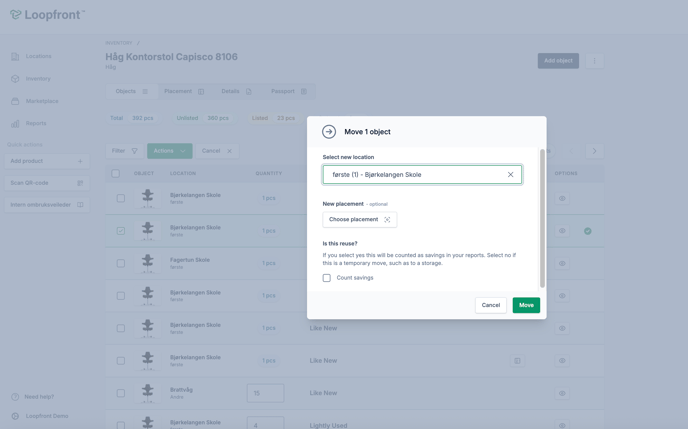Image resolution: width=688 pixels, height=429 pixels.
Task: Enable the Count savings checkbox
Action: point(327,278)
